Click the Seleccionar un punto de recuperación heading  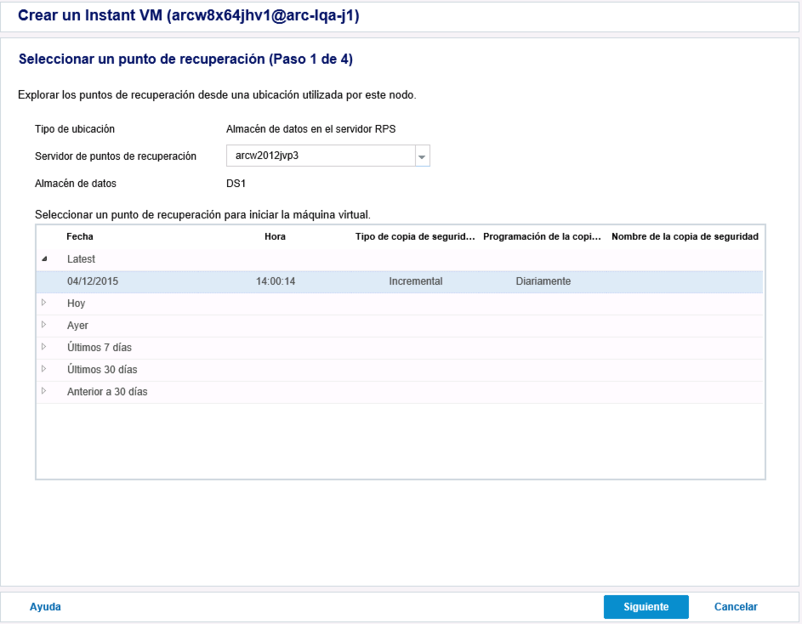186,59
